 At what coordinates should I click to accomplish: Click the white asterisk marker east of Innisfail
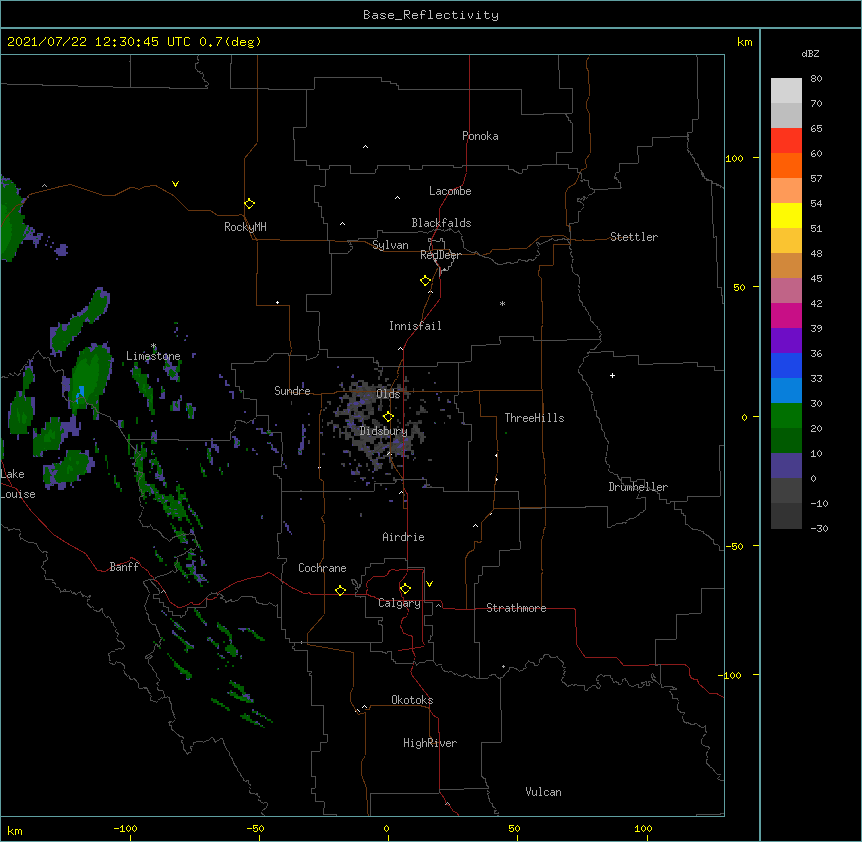tap(502, 303)
